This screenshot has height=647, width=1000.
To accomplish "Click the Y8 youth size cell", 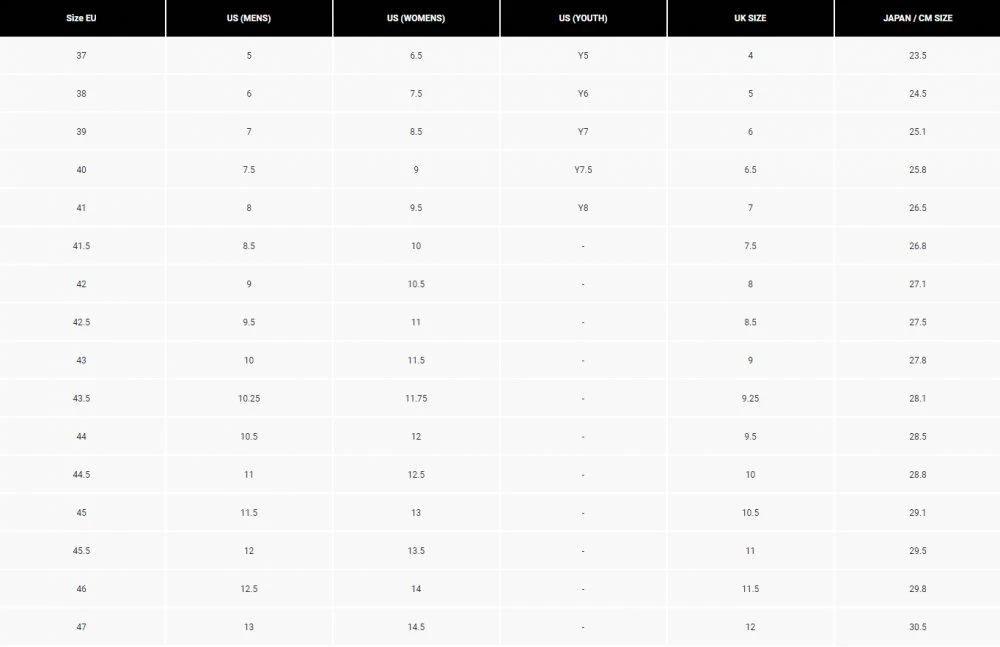I will point(583,208).
